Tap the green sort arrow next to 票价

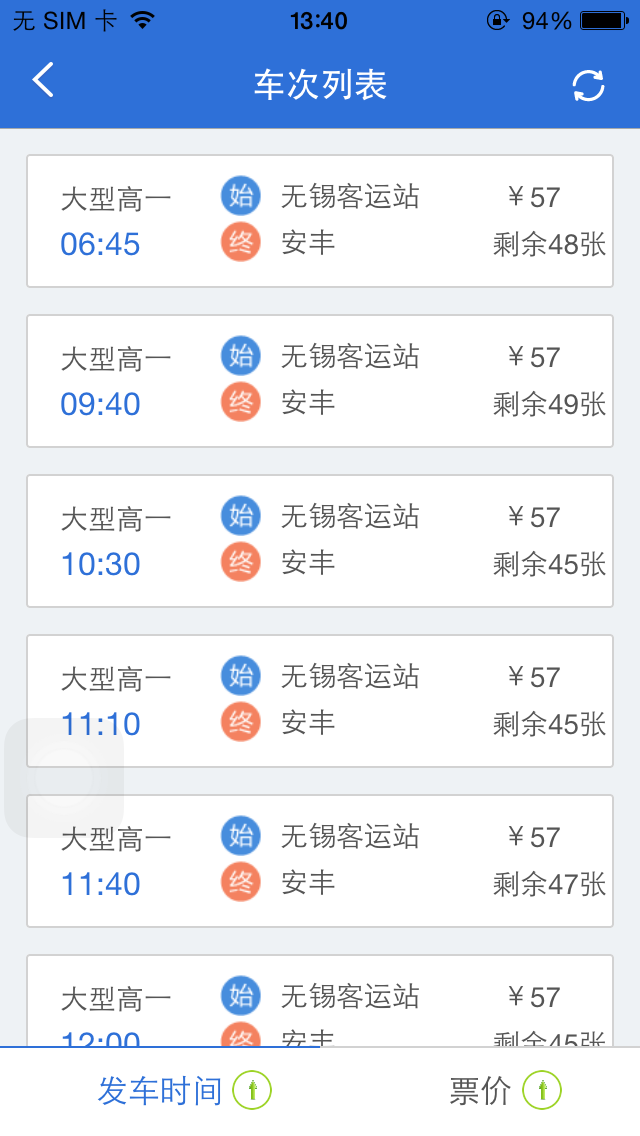(x=541, y=1091)
